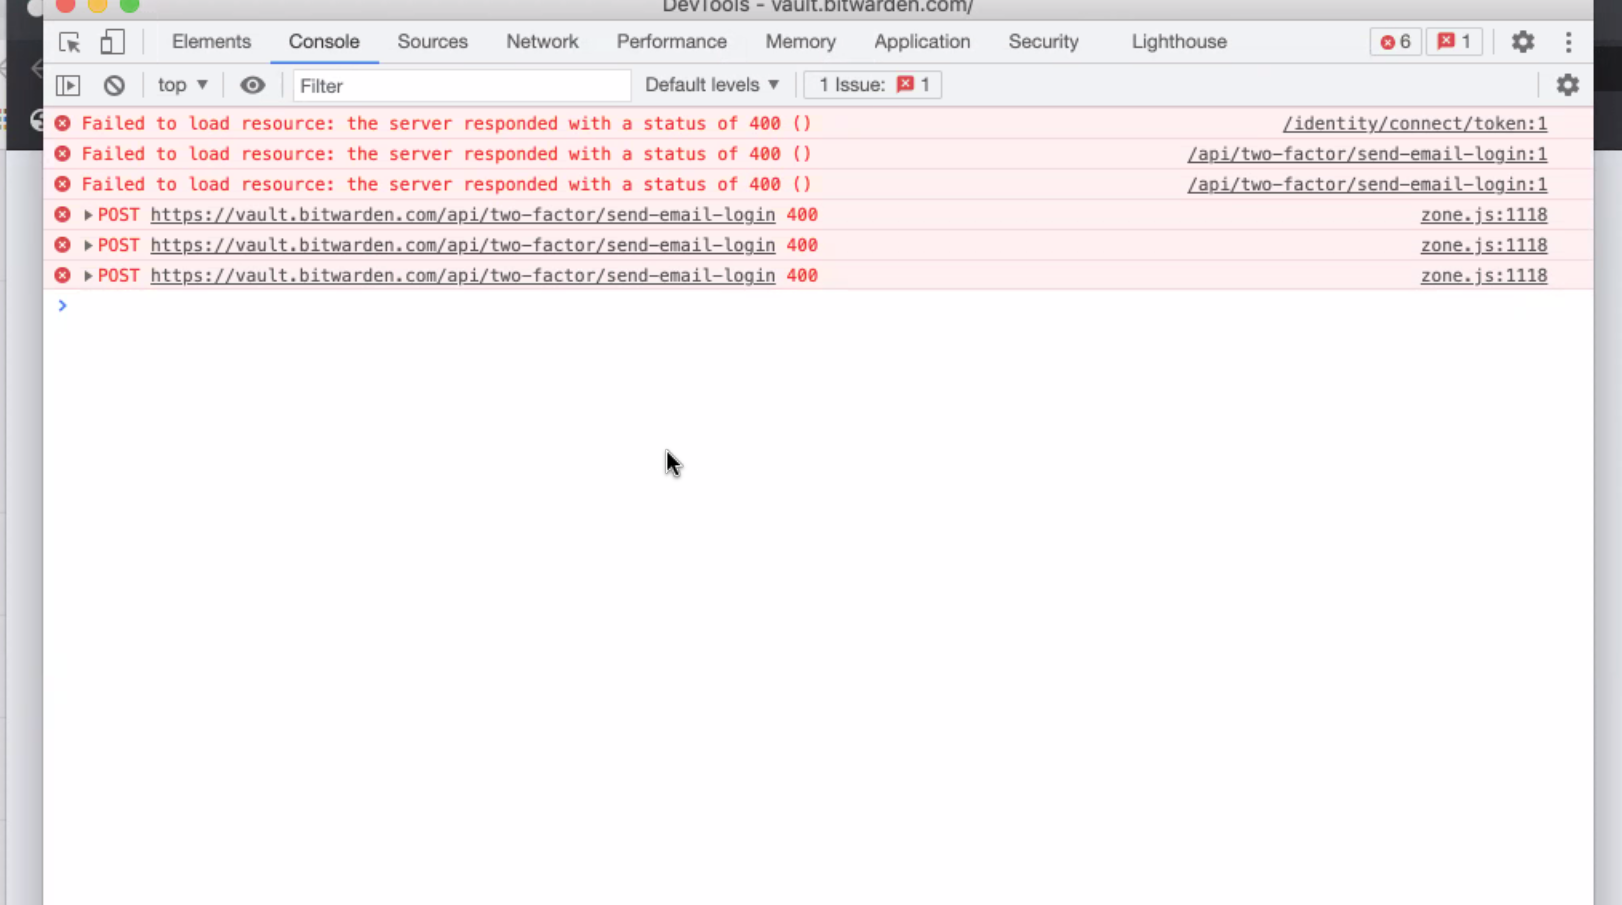This screenshot has height=905, width=1622.
Task: Open DevTools settings gear
Action: pyautogui.click(x=1522, y=42)
